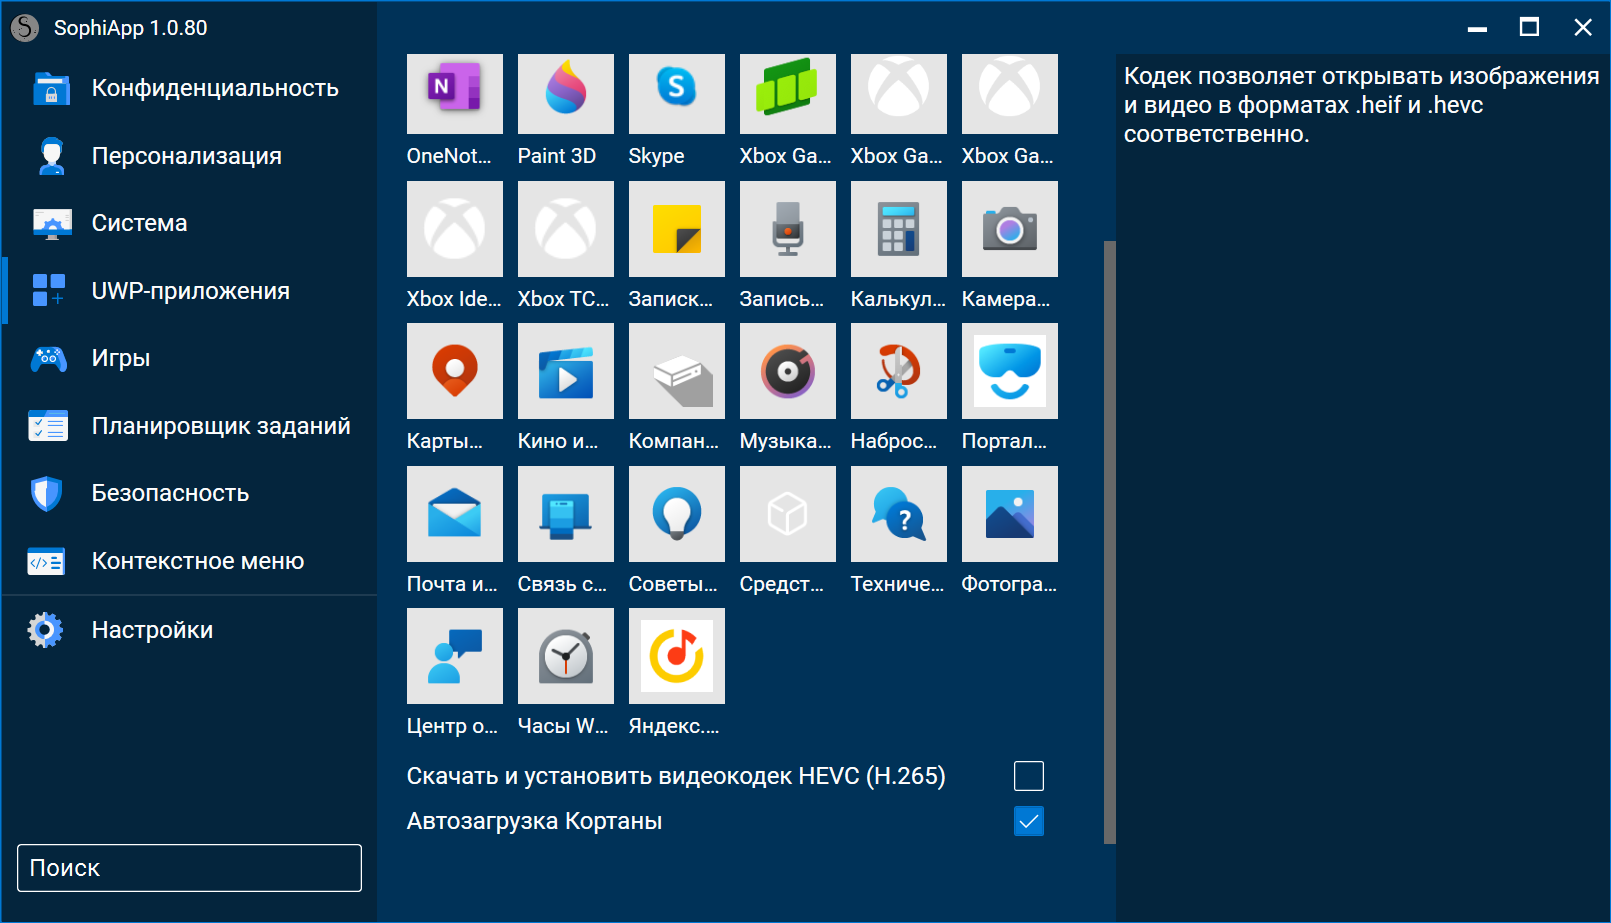Pick the Xbox Identity Provider tile

pyautogui.click(x=454, y=229)
